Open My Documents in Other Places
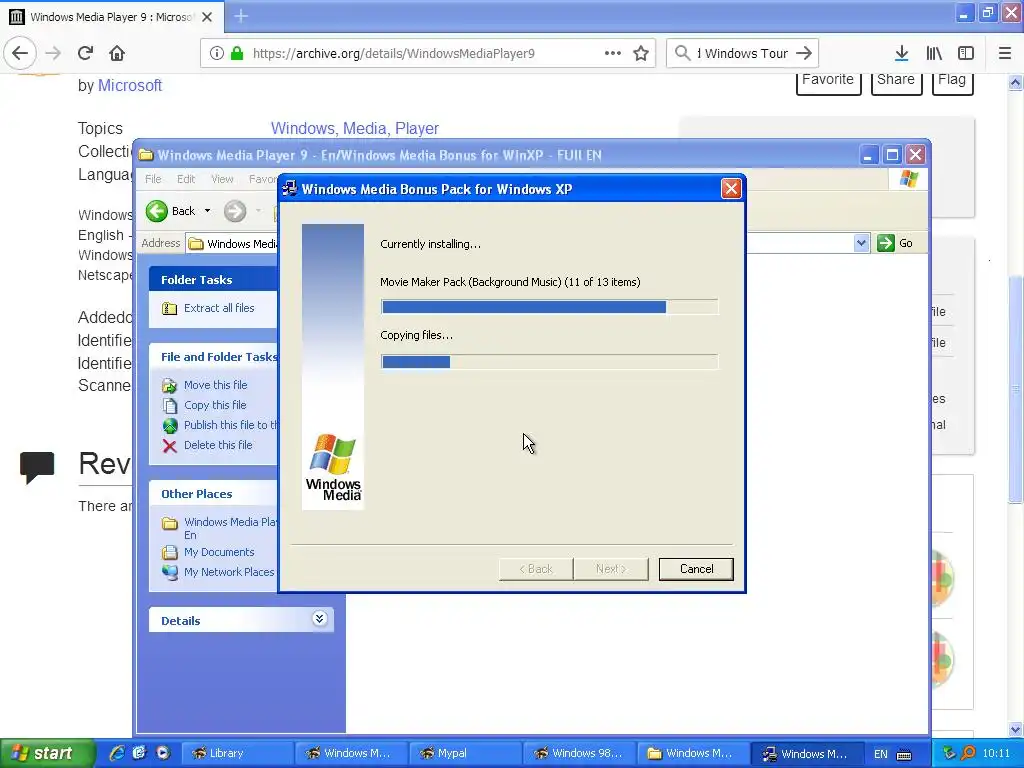Image resolution: width=1024 pixels, height=768 pixels. (219, 552)
